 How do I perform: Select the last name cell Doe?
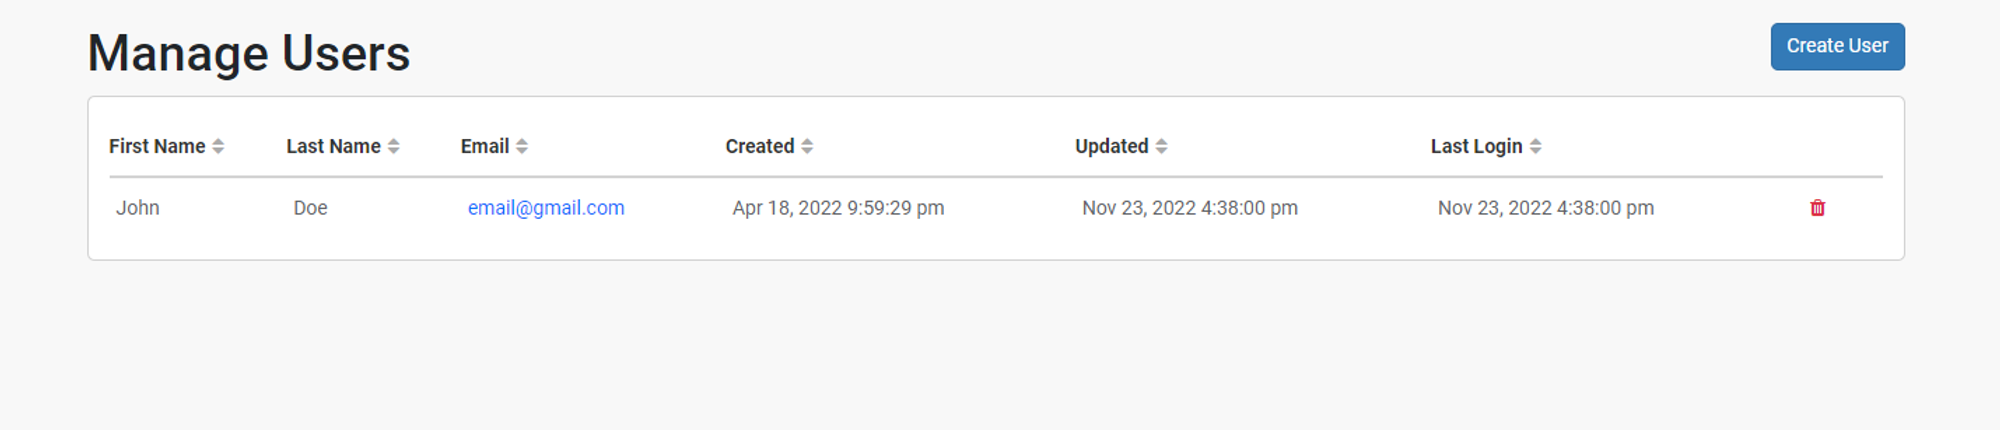[x=310, y=208]
